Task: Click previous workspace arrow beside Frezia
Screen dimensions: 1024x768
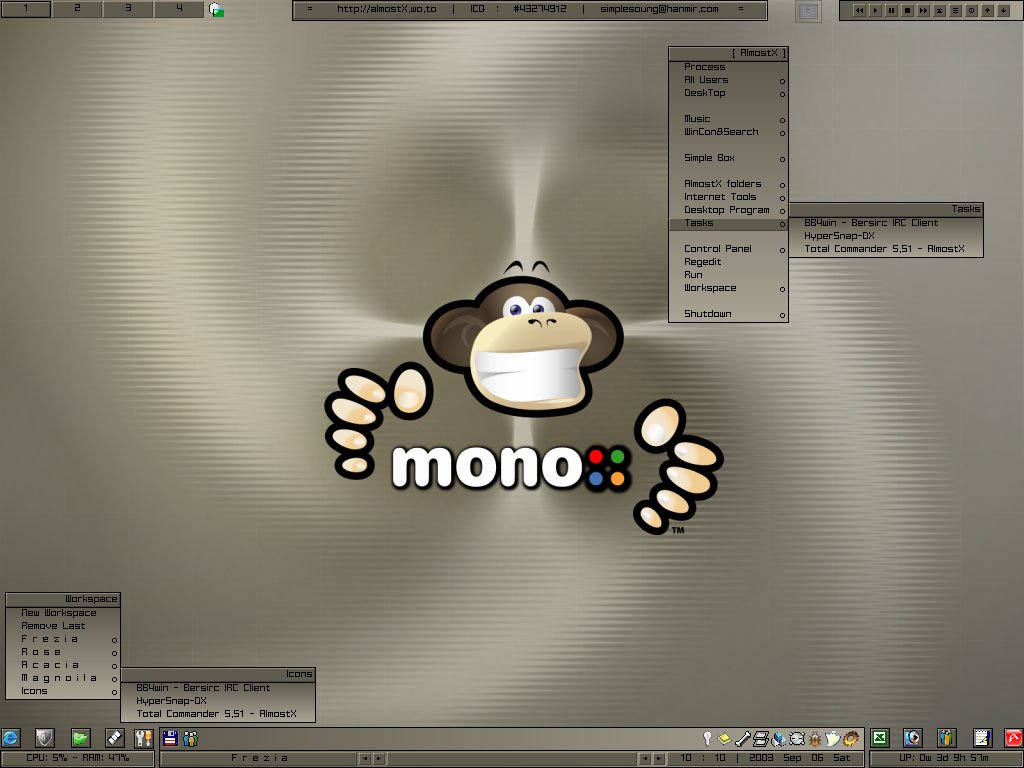Action: (x=364, y=759)
